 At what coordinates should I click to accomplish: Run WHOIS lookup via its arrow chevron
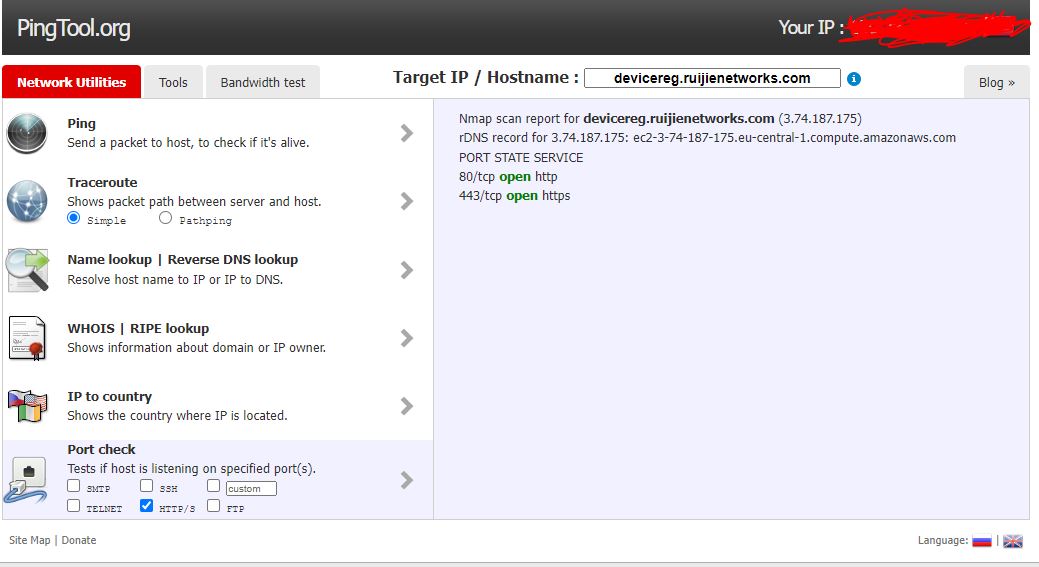coord(406,338)
